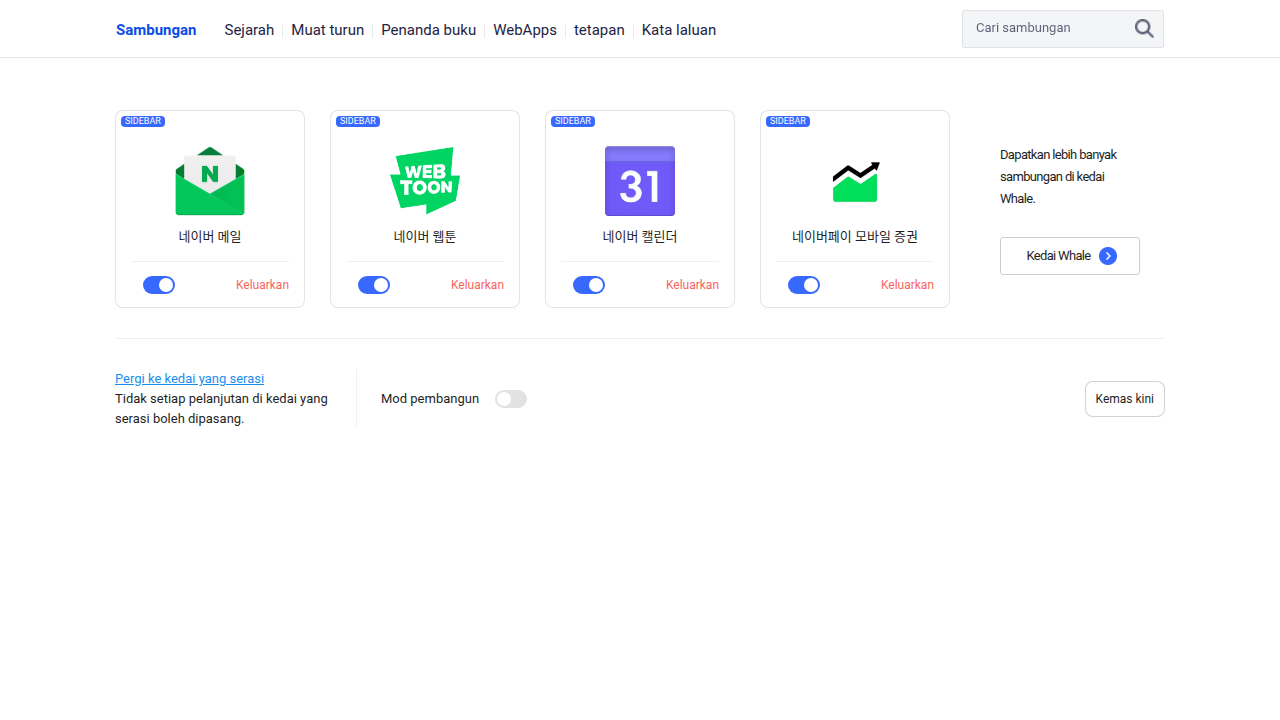Image resolution: width=1280 pixels, height=720 pixels.
Task: Click the Tidak setiap pelanjutan description text
Action: pos(221,409)
